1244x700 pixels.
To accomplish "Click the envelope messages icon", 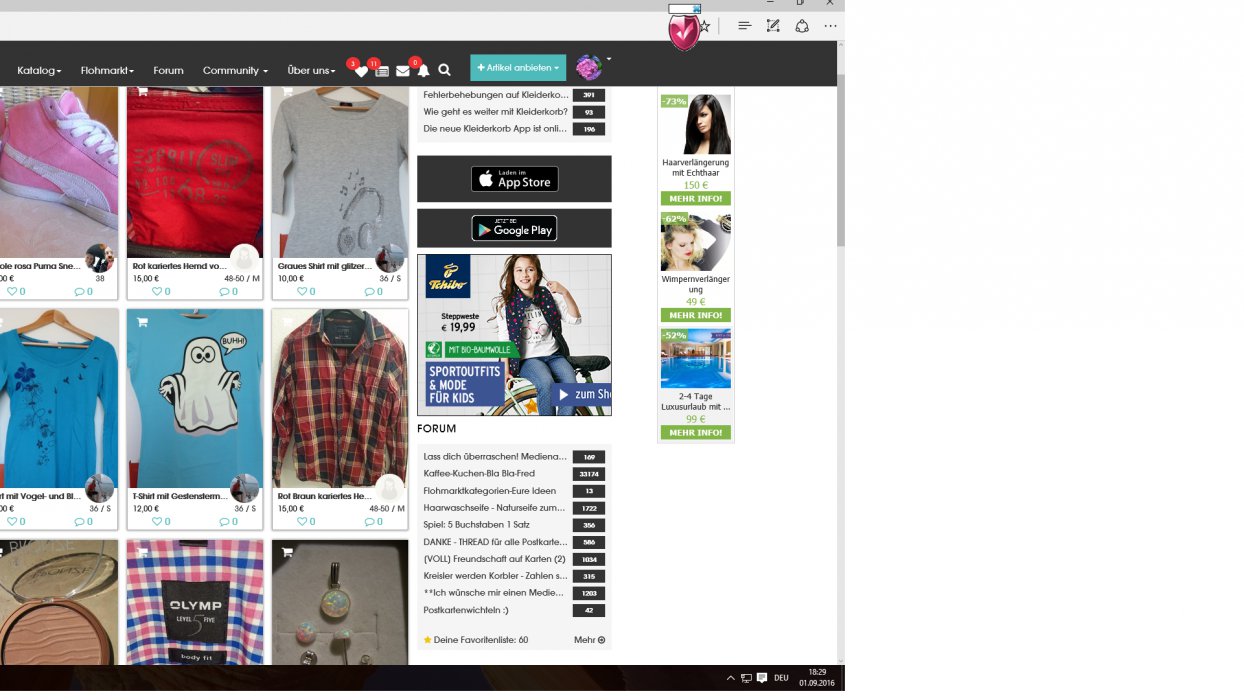I will (402, 71).
